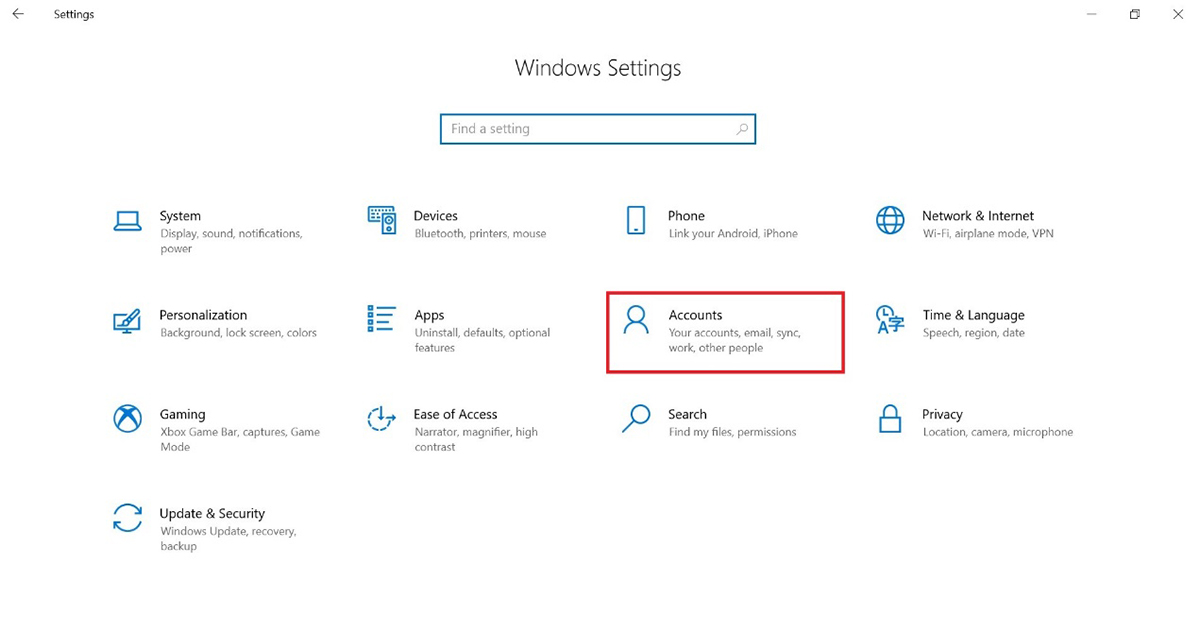The height and width of the screenshot is (633, 1200).
Task: Click 'Location, camera, microphone' description
Action: [x=997, y=432]
